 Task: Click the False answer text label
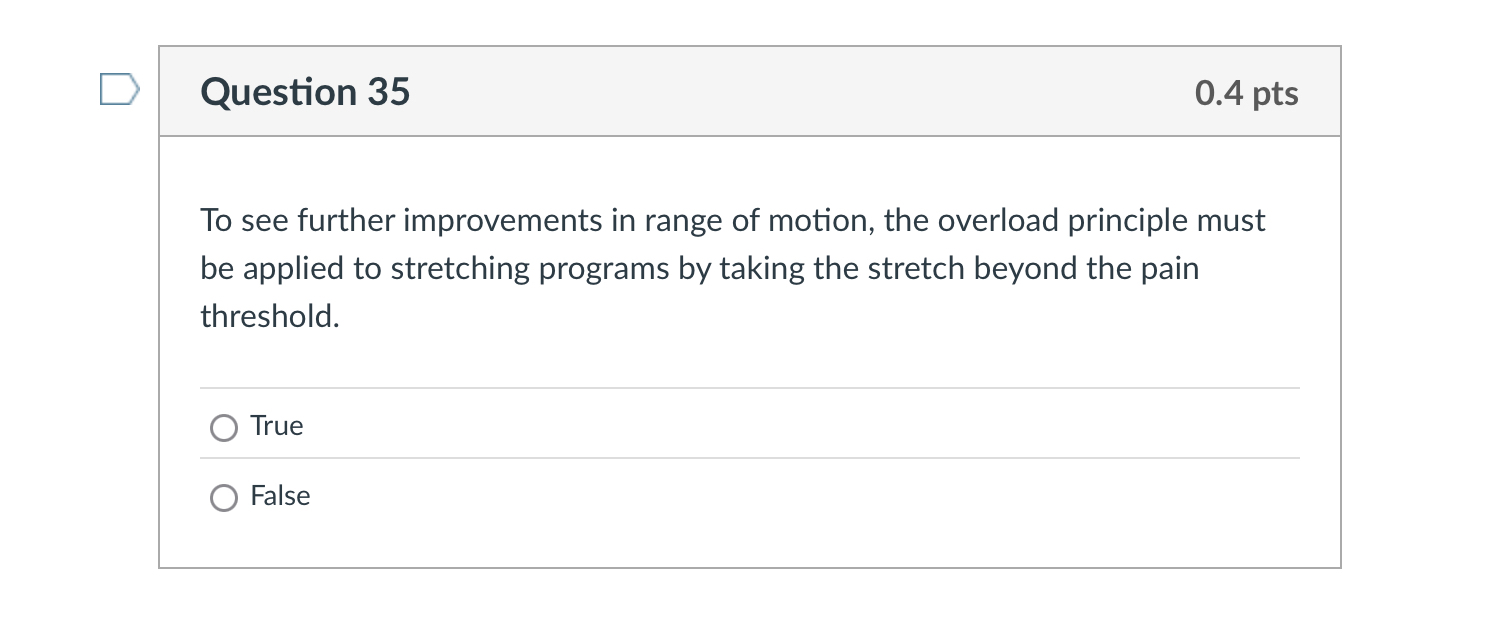pyautogui.click(x=280, y=496)
